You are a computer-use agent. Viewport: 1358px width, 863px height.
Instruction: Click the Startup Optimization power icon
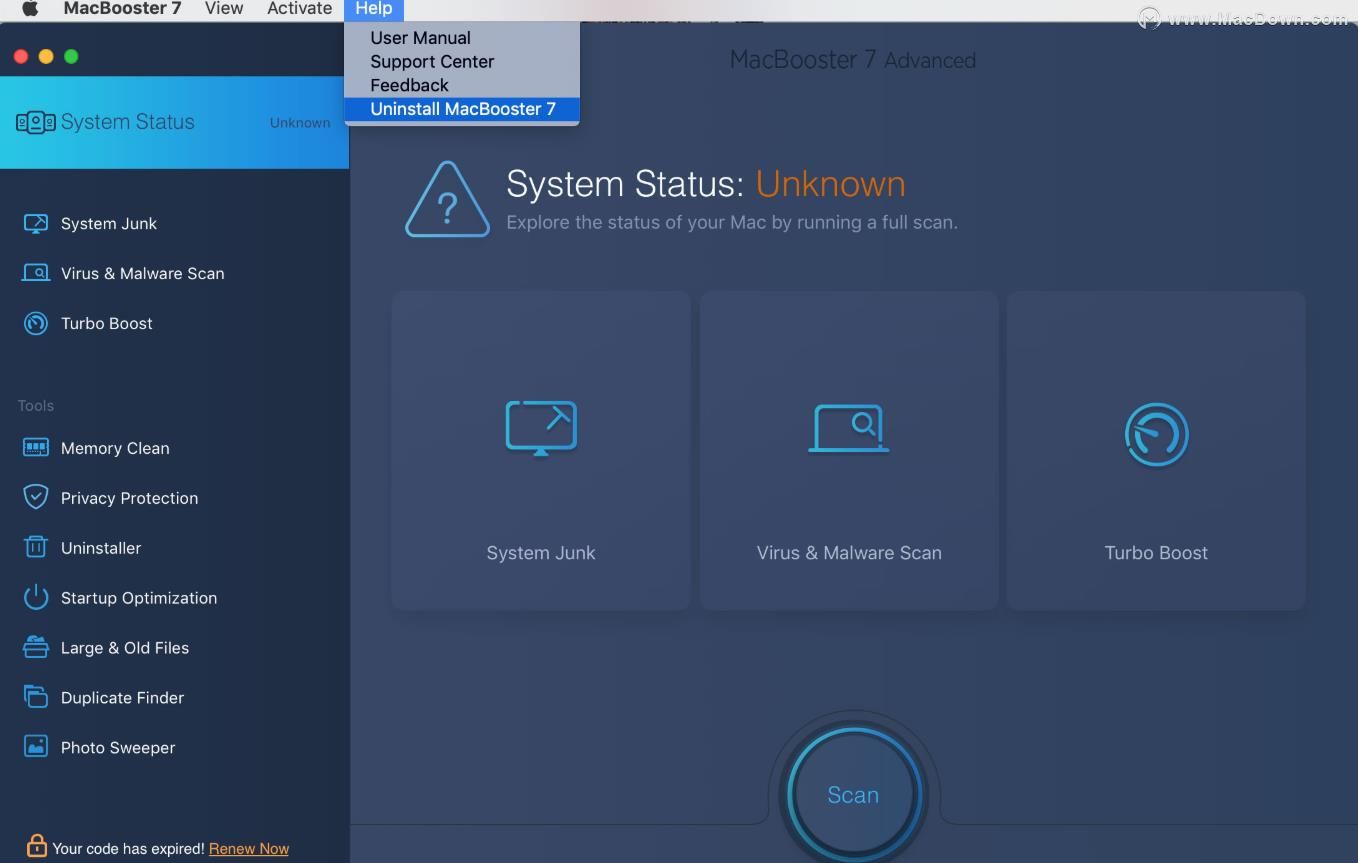[x=36, y=597]
